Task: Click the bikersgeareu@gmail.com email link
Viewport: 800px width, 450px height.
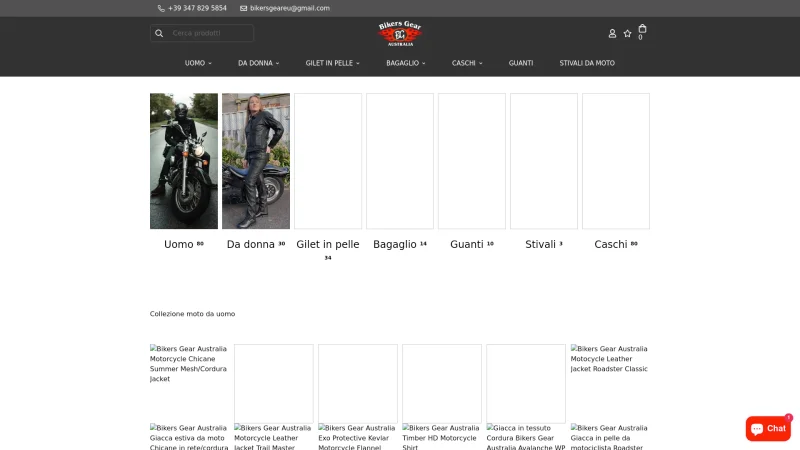Action: (290, 8)
